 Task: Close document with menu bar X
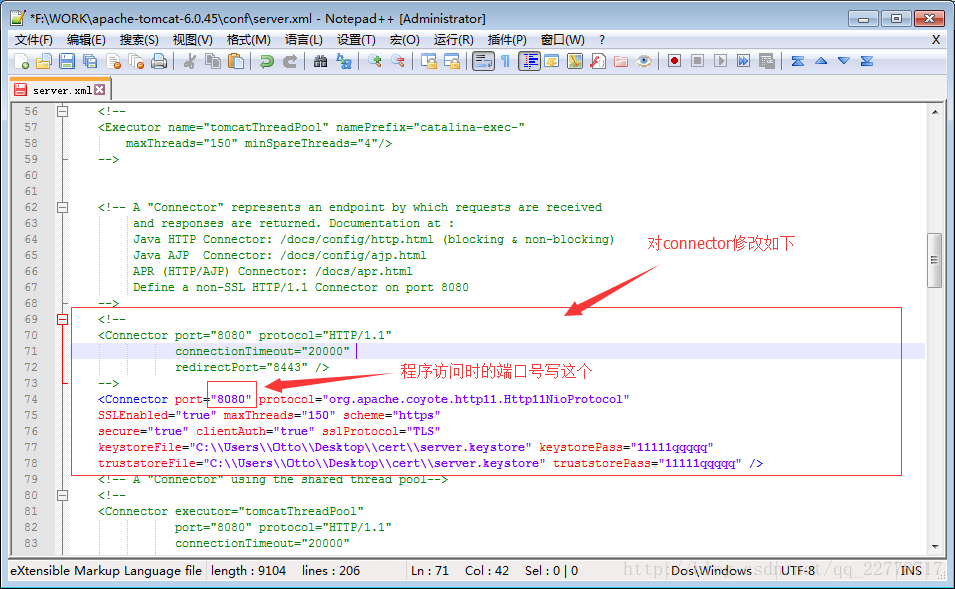coord(936,40)
